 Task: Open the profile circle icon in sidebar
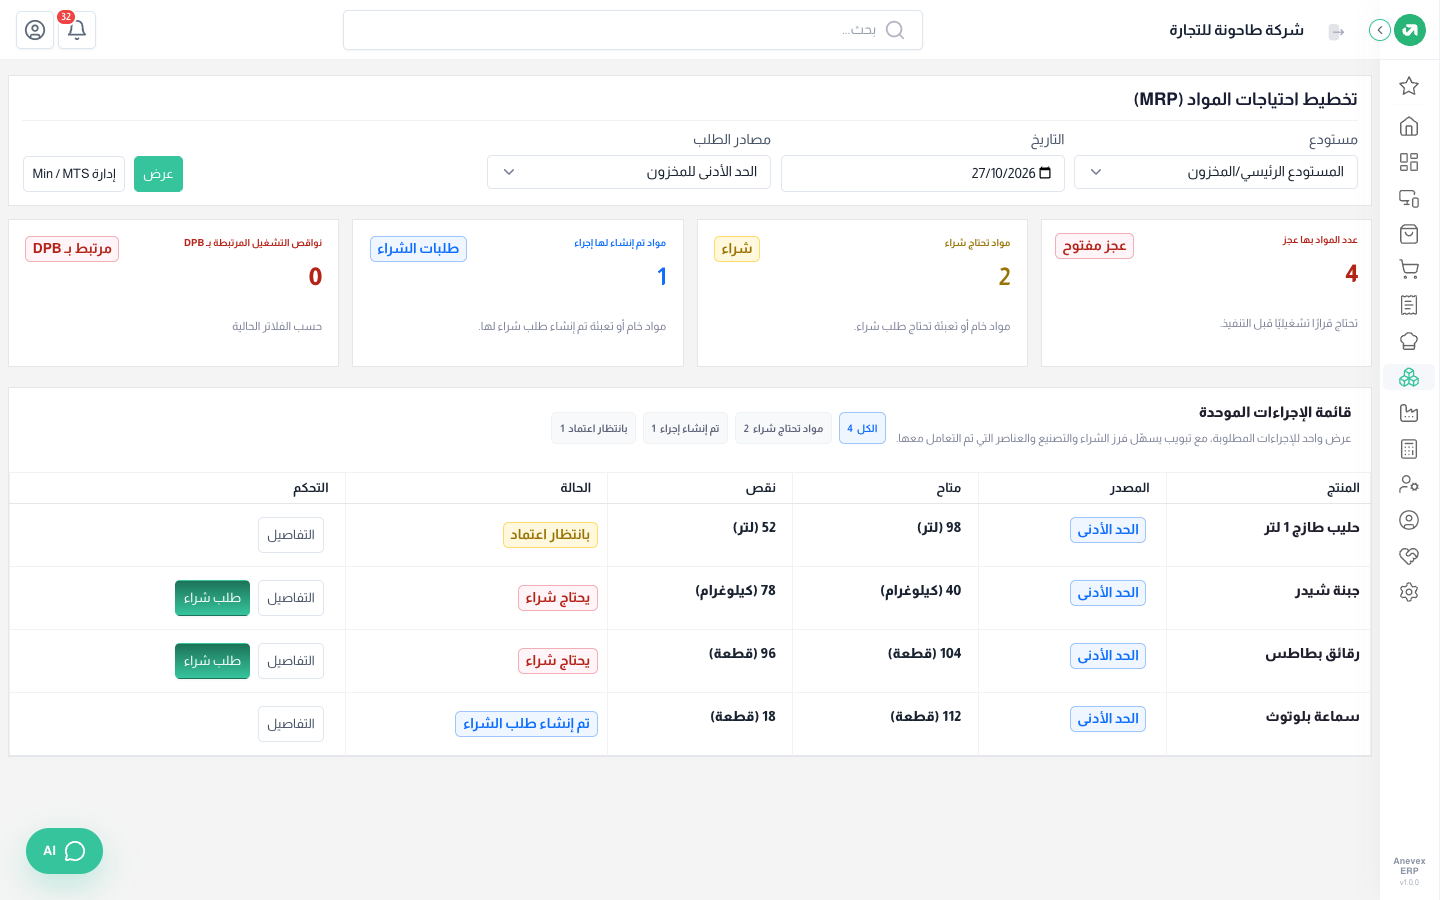pyautogui.click(x=1409, y=520)
